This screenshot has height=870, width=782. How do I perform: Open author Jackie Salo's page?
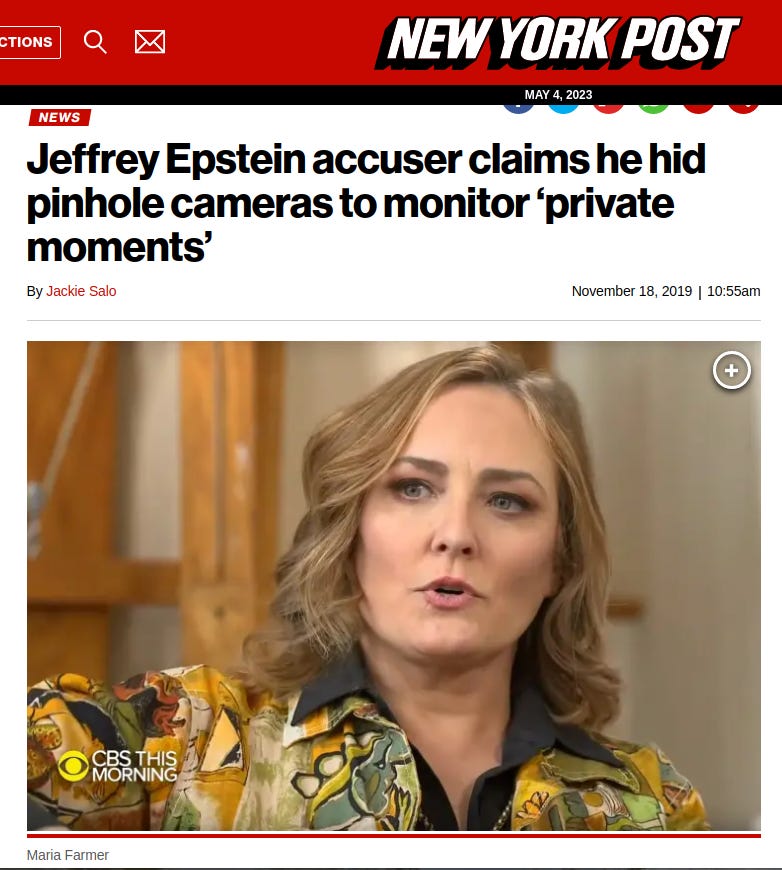[x=81, y=291]
